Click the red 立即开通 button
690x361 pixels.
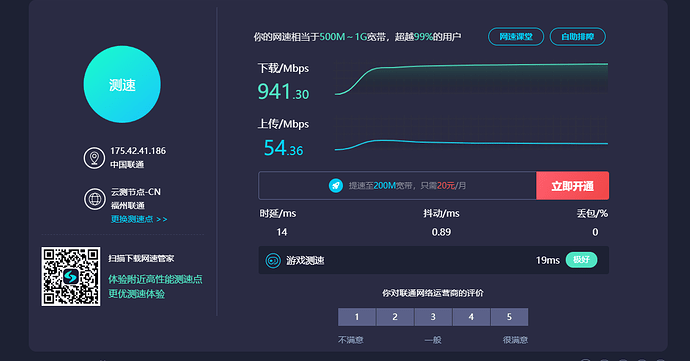click(573, 186)
